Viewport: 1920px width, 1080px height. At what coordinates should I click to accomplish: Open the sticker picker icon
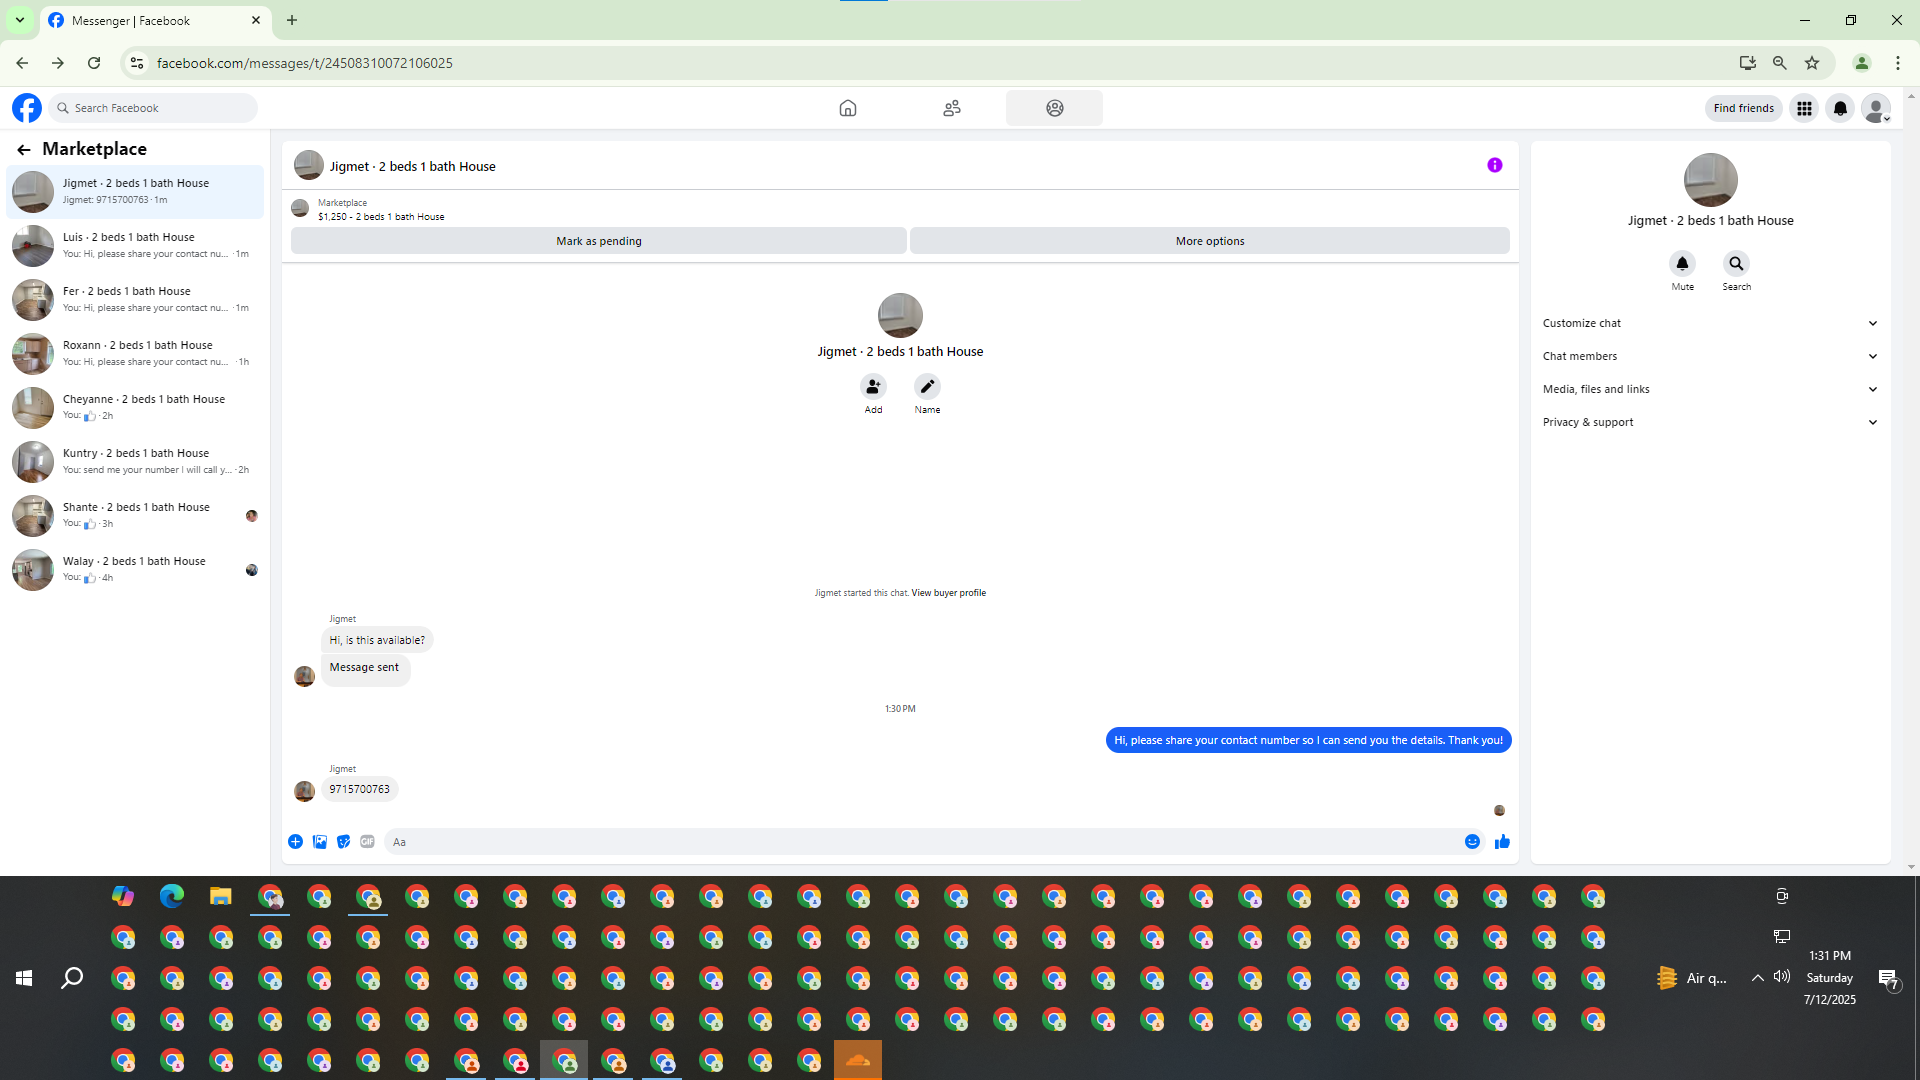[x=343, y=842]
